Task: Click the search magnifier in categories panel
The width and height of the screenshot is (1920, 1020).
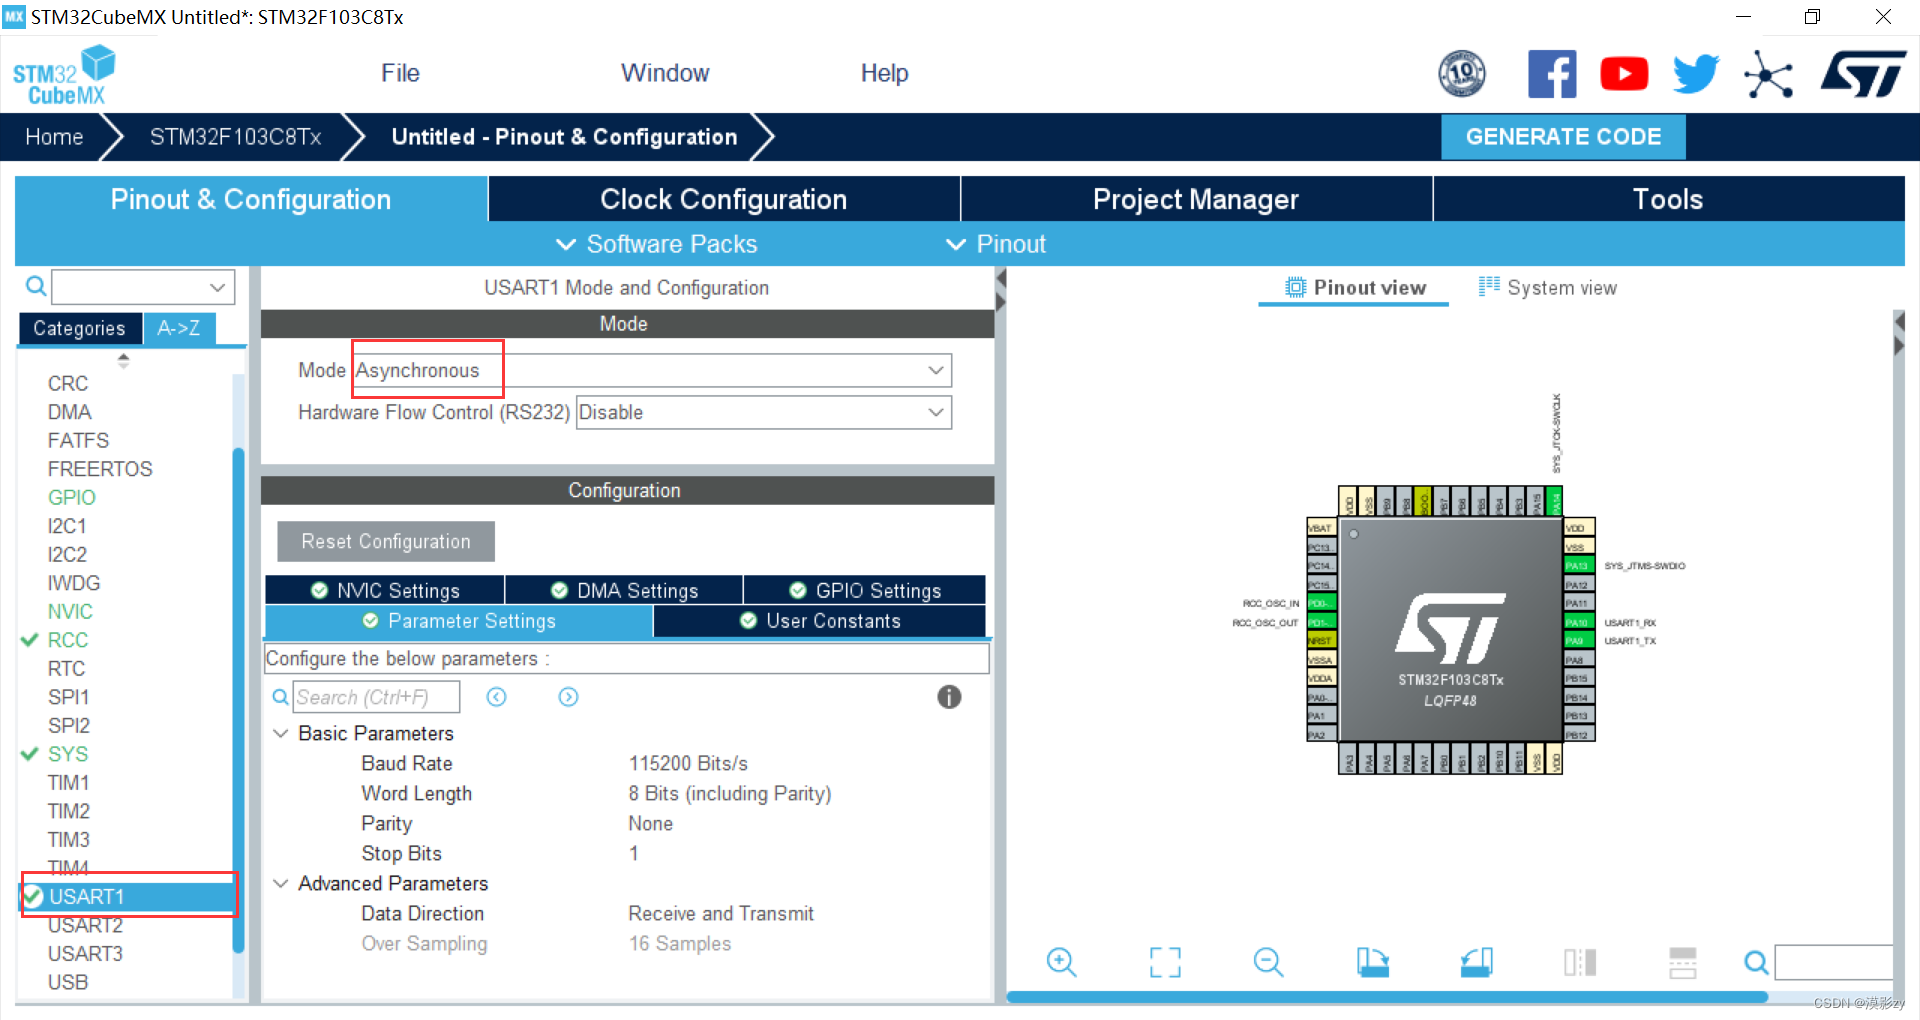Action: [36, 287]
